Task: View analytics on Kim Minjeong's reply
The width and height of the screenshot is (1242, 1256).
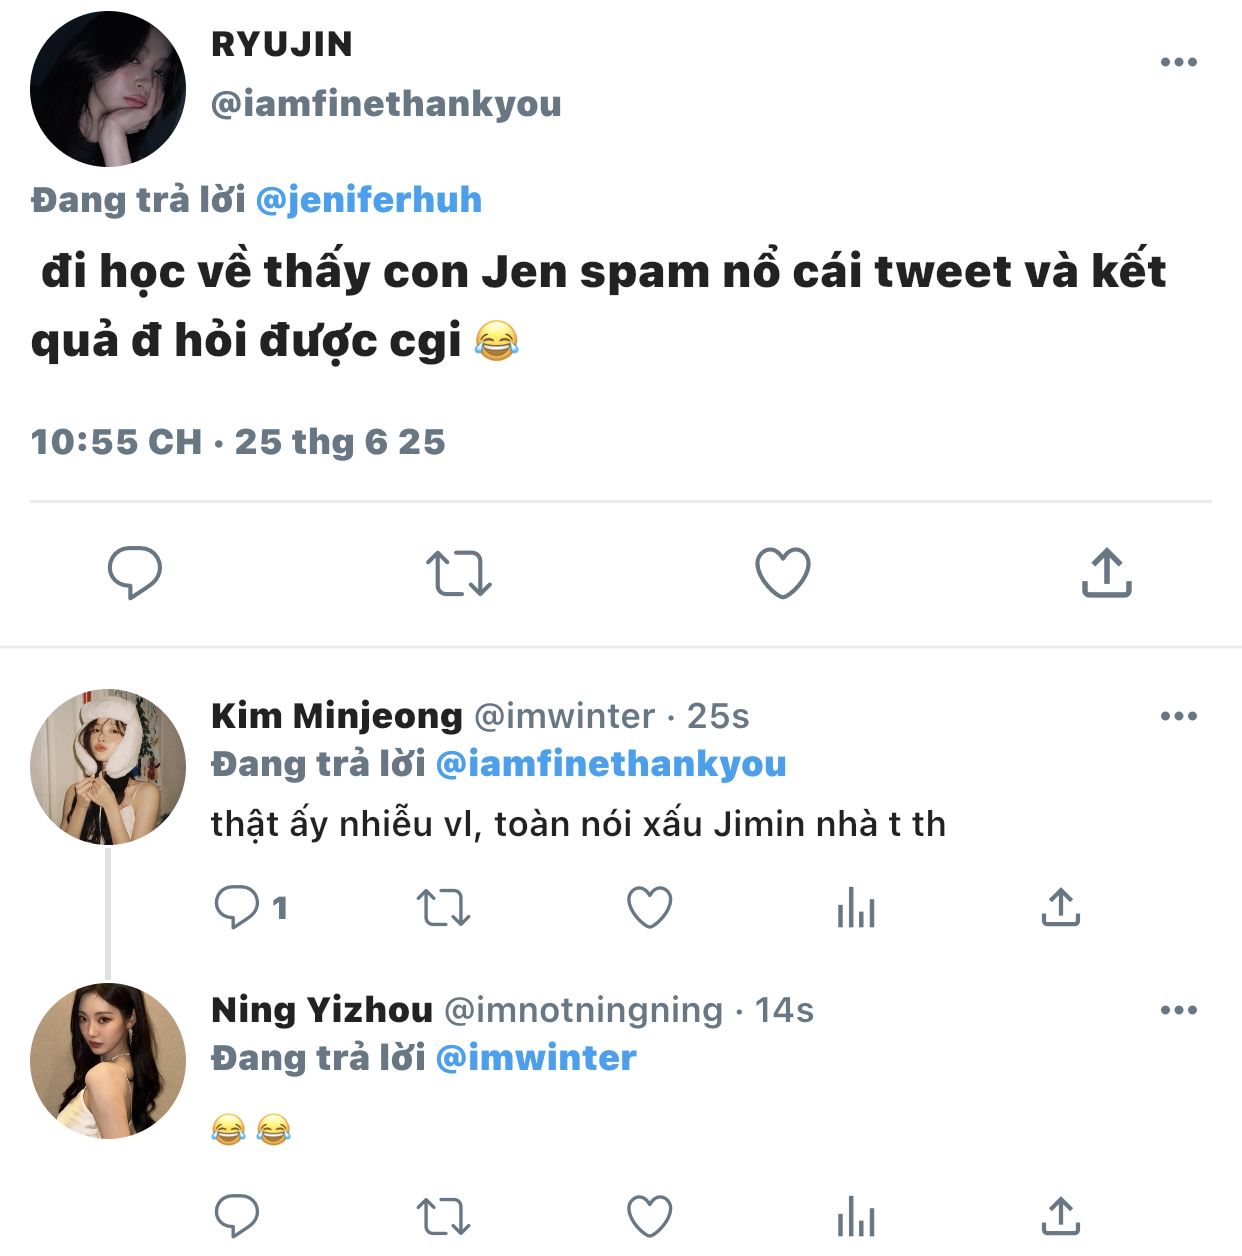Action: pos(856,908)
